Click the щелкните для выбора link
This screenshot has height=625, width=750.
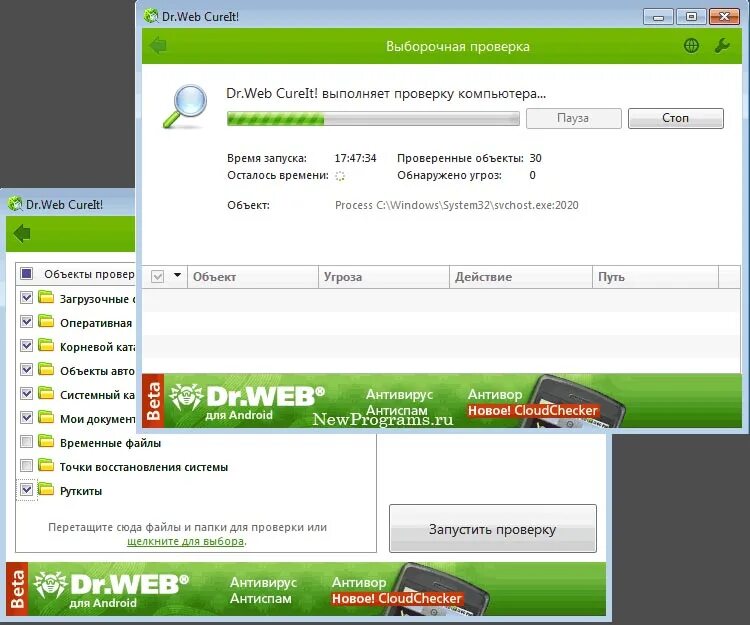tap(186, 541)
